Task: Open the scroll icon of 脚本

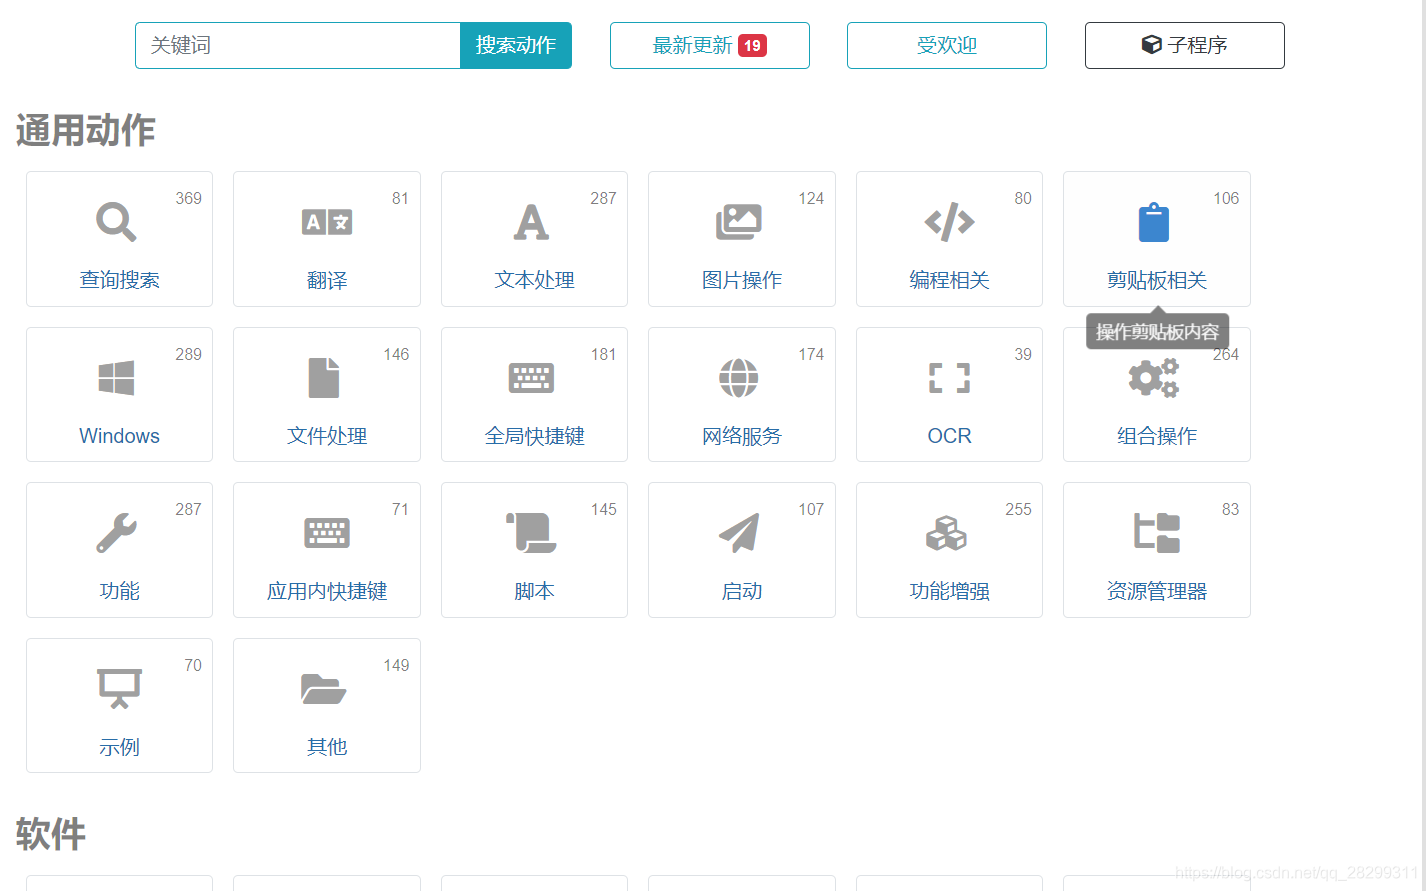Action: [531, 533]
